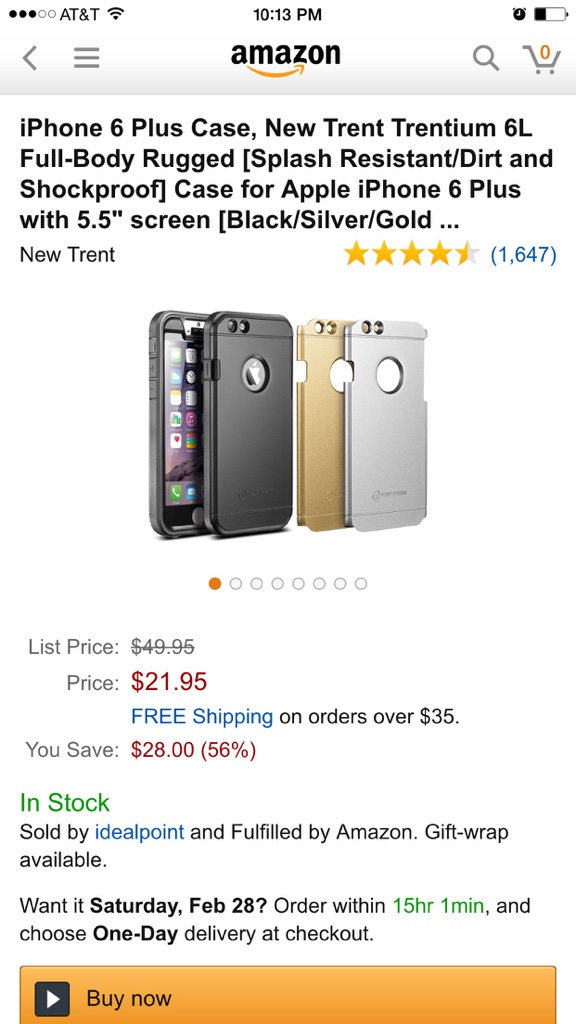Tap the Amazon logo
This screenshot has height=1024, width=576.
tap(285, 59)
